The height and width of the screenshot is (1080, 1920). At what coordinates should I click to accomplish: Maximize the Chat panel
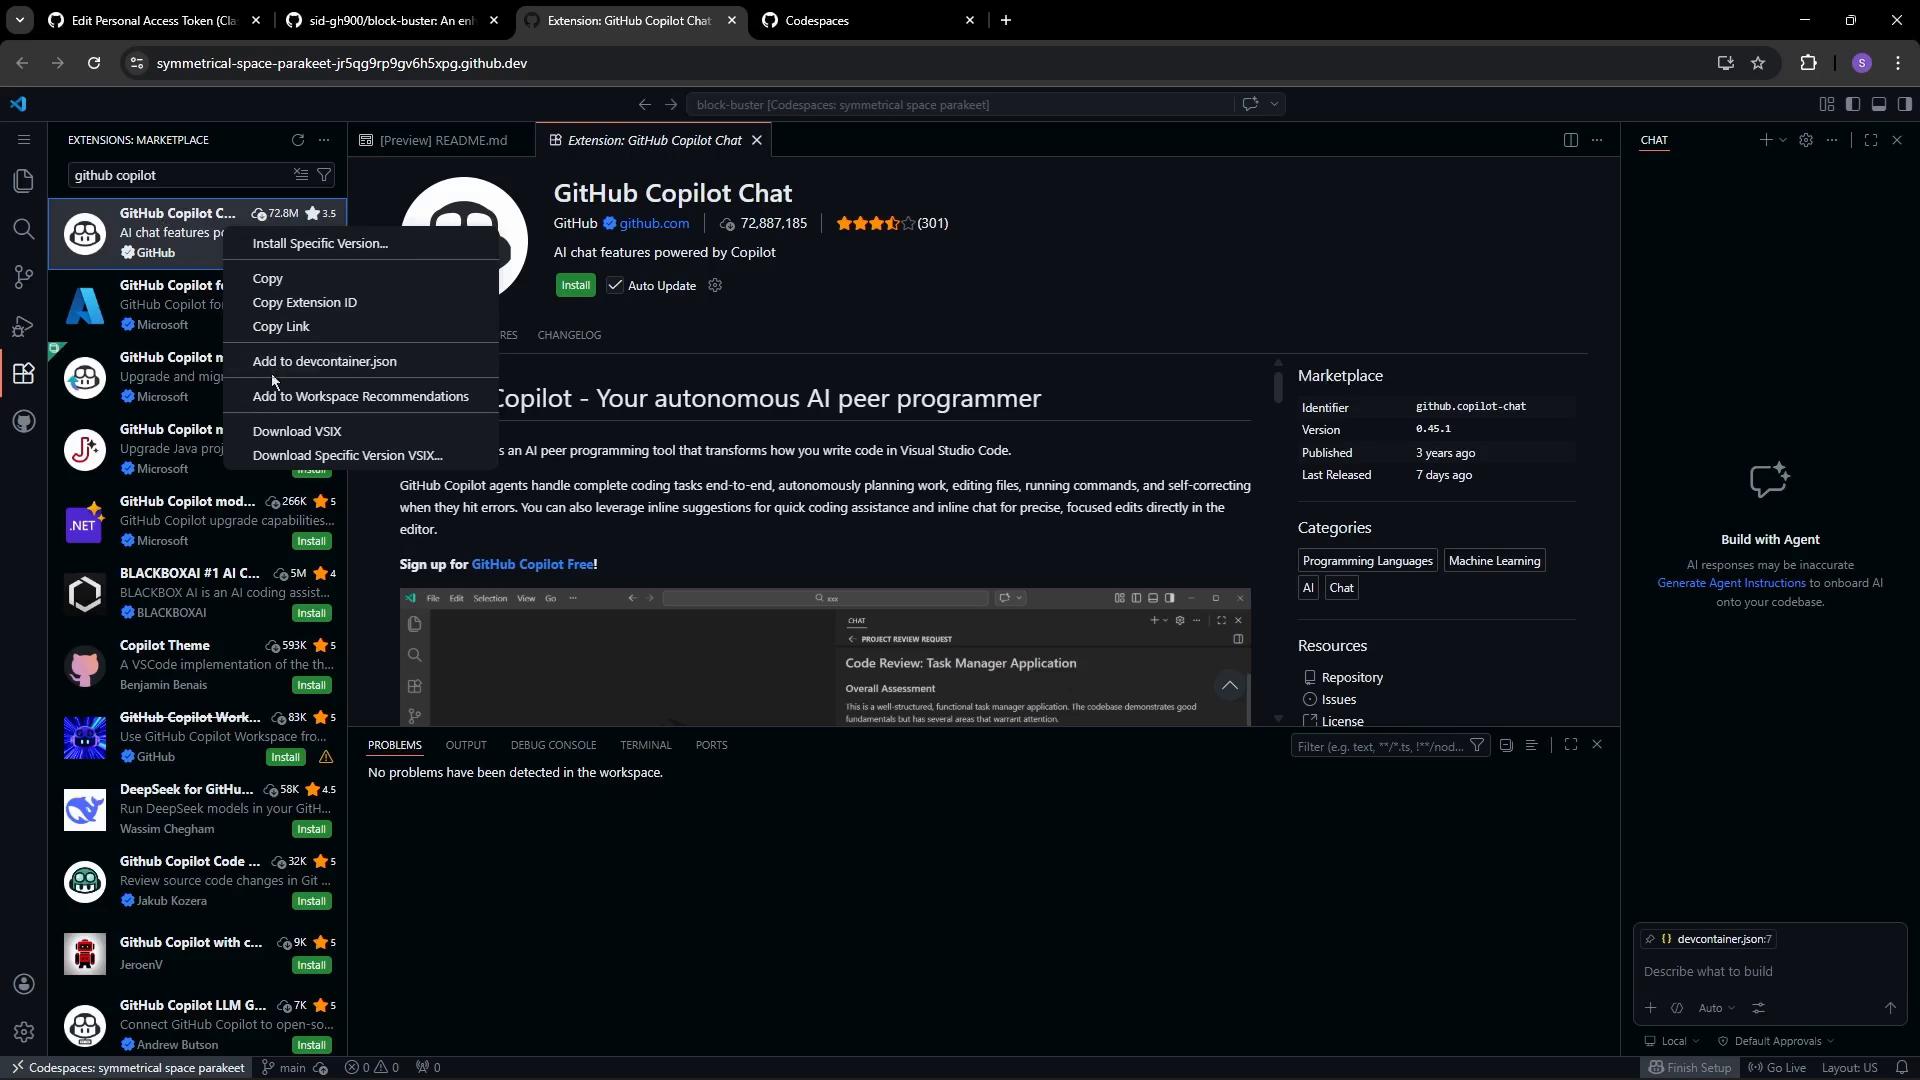(1870, 140)
